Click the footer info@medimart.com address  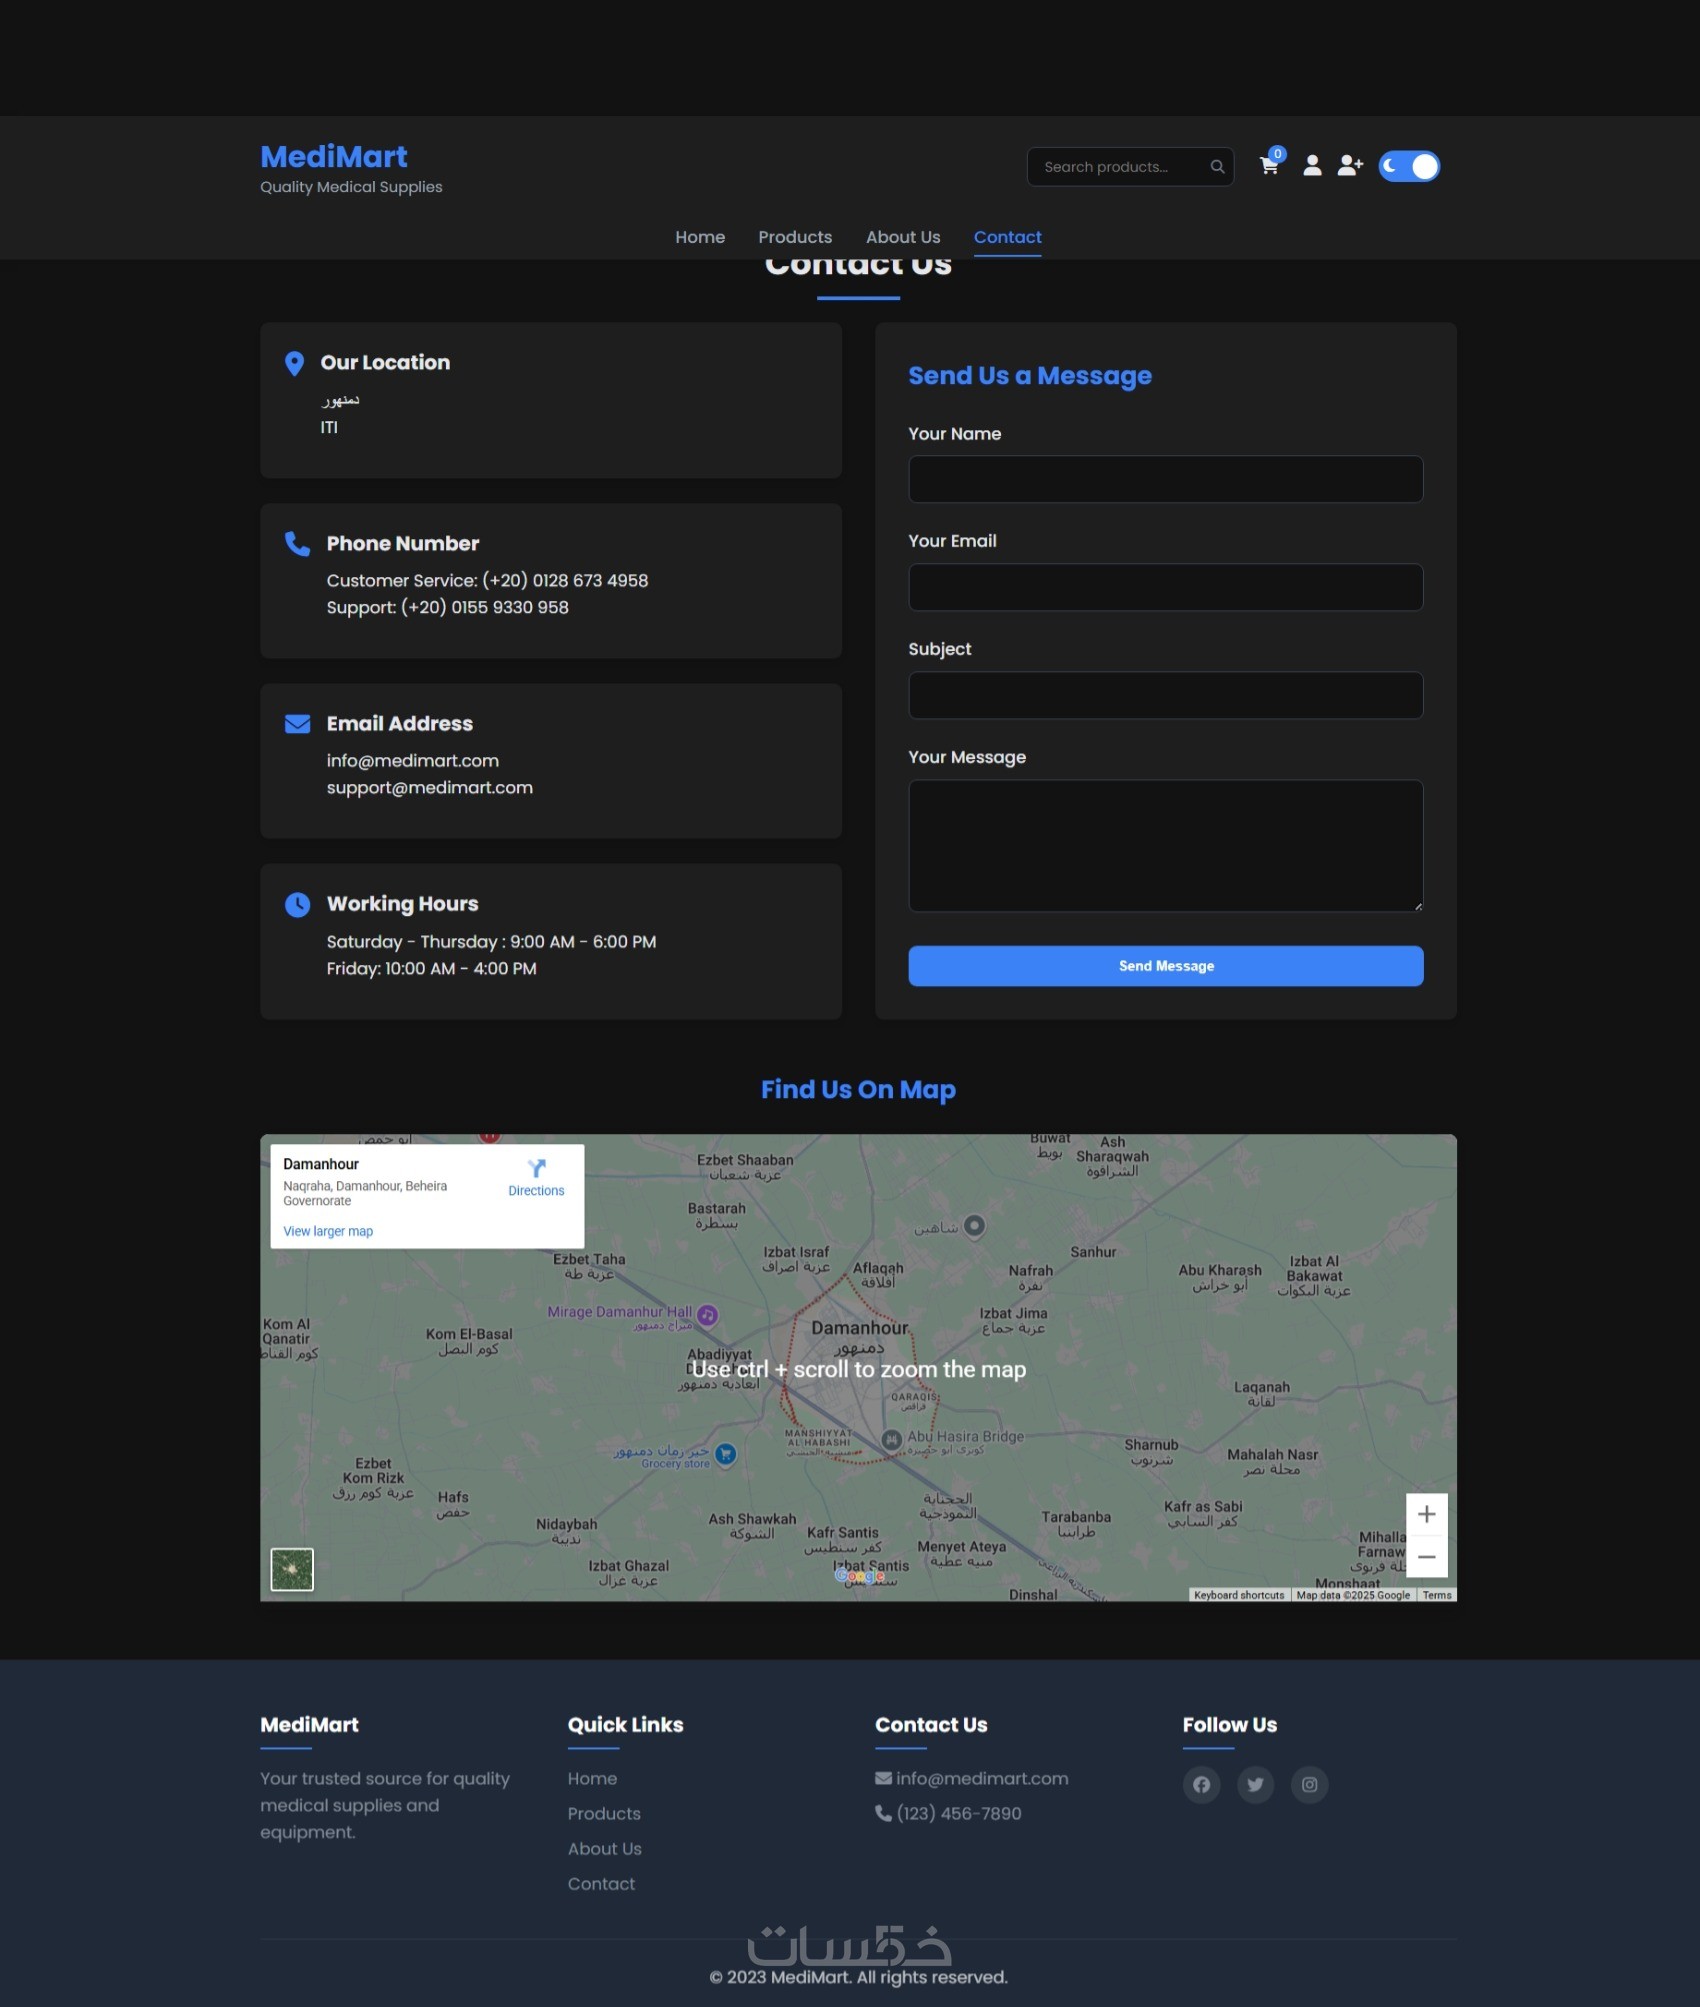pyautogui.click(x=982, y=1778)
